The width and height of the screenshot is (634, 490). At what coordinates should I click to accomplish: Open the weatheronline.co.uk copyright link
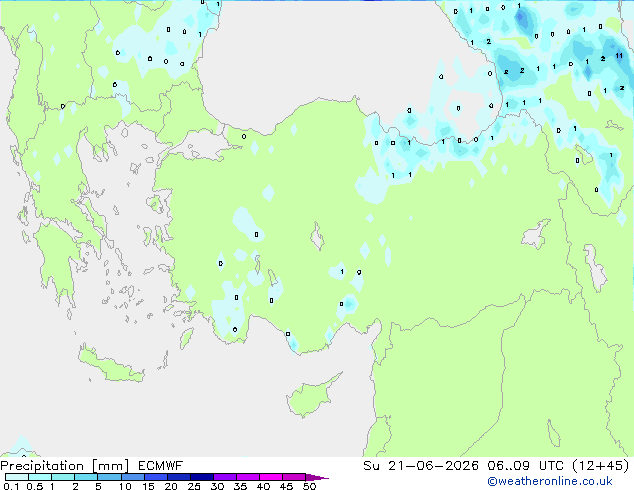[x=550, y=481]
